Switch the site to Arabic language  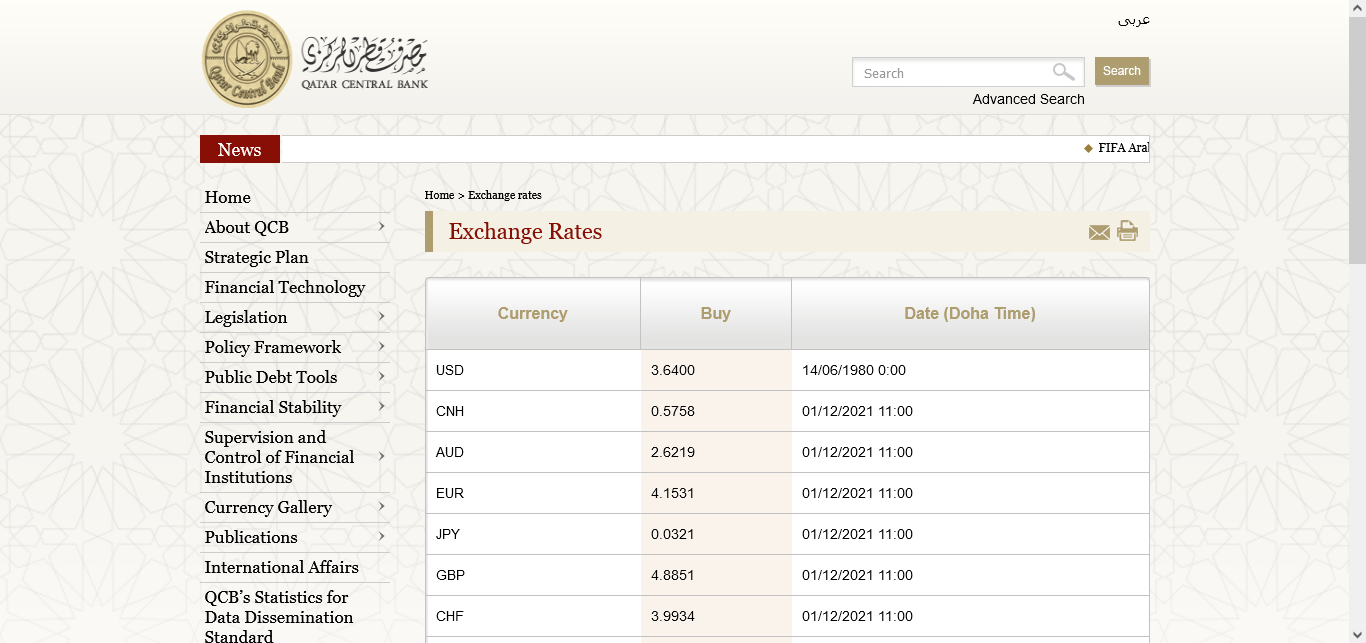[x=1133, y=20]
